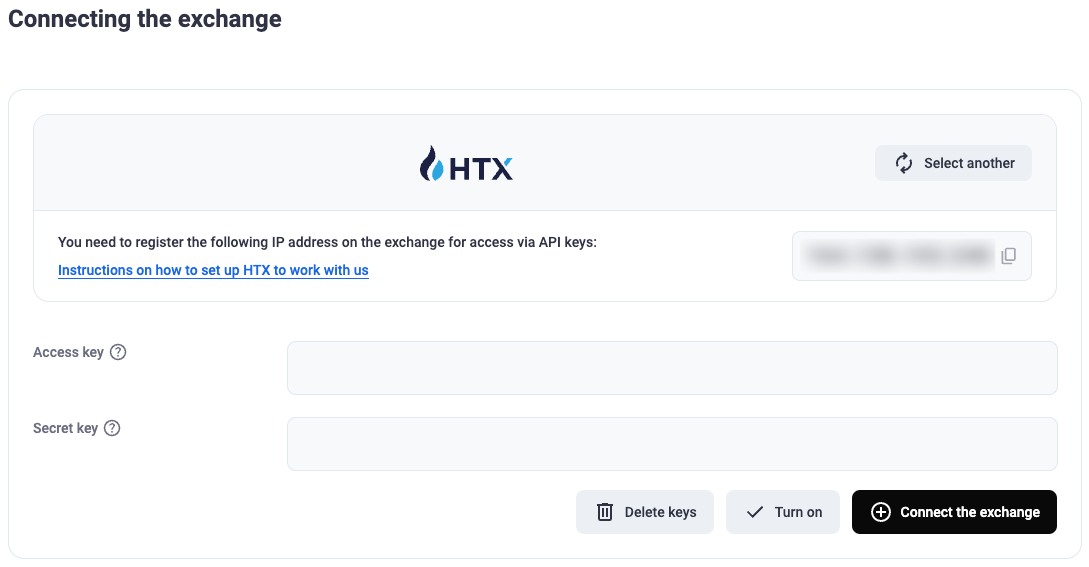Click the 'Access key' label
This screenshot has width=1089, height=567.
point(68,352)
